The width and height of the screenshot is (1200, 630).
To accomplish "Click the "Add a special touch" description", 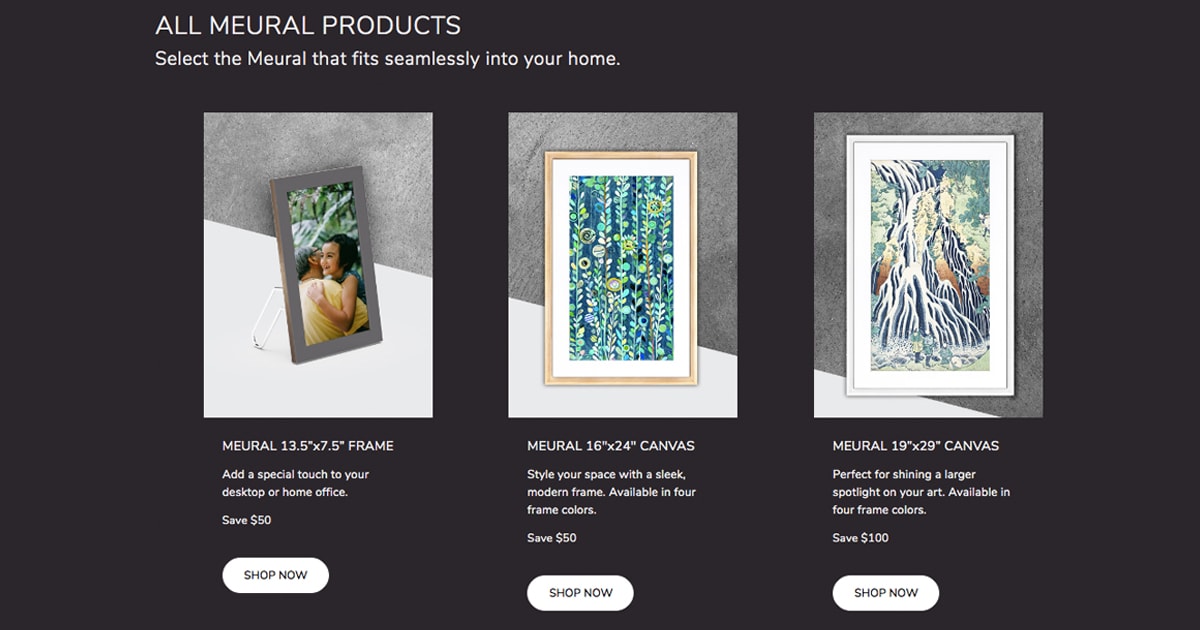I will click(x=296, y=483).
